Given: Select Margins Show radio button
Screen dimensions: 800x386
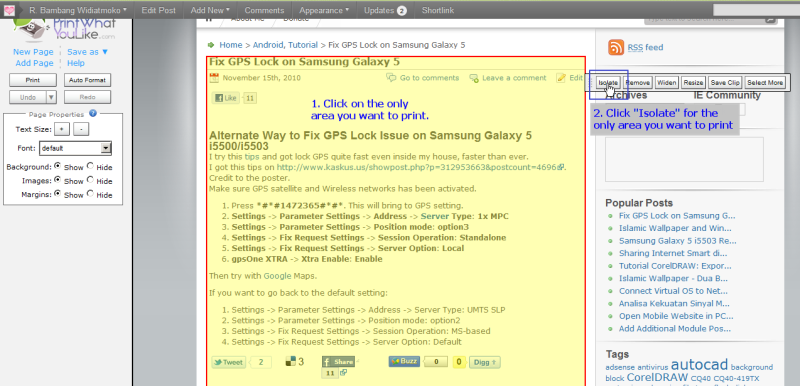Looking at the screenshot, I should [x=57, y=194].
